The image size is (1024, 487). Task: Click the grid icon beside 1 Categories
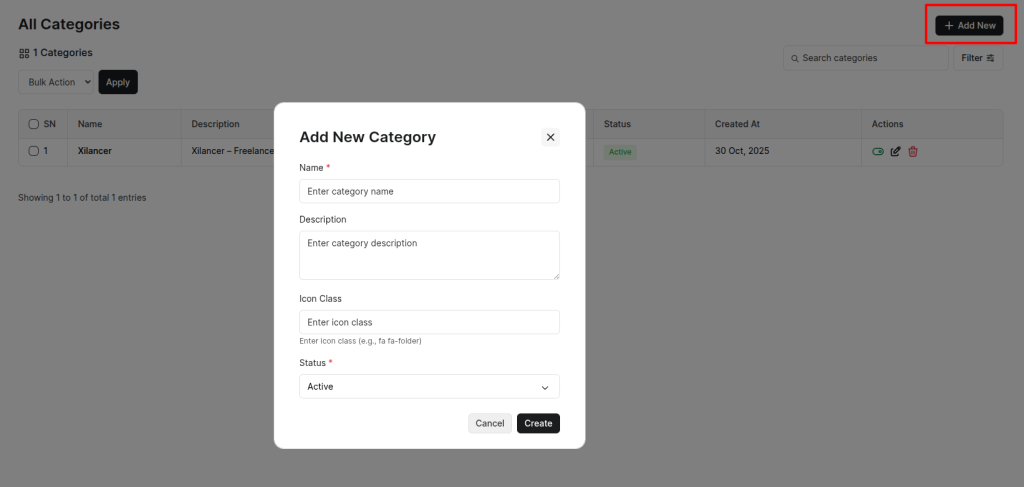pyautogui.click(x=24, y=53)
